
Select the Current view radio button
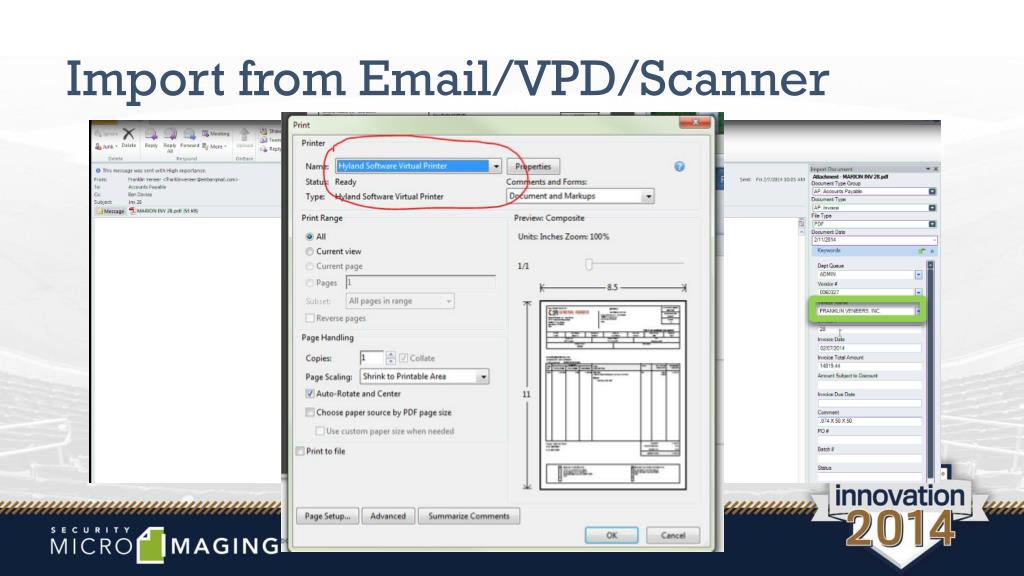310,251
